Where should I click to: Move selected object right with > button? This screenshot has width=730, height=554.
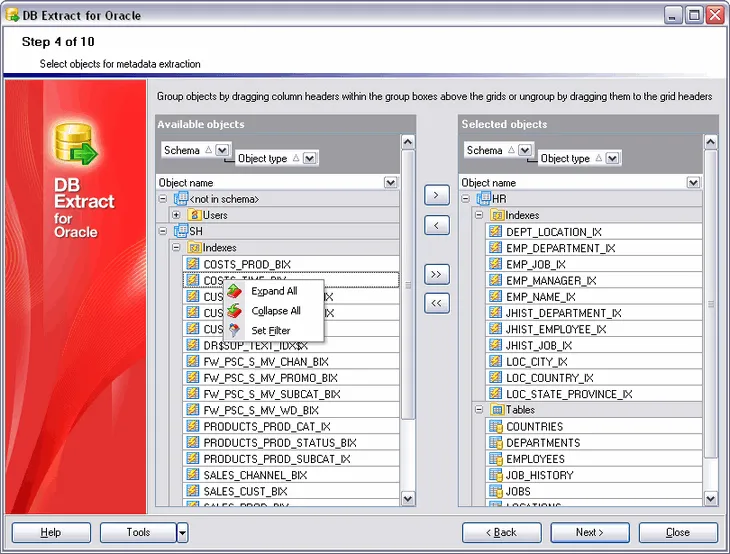(437, 195)
